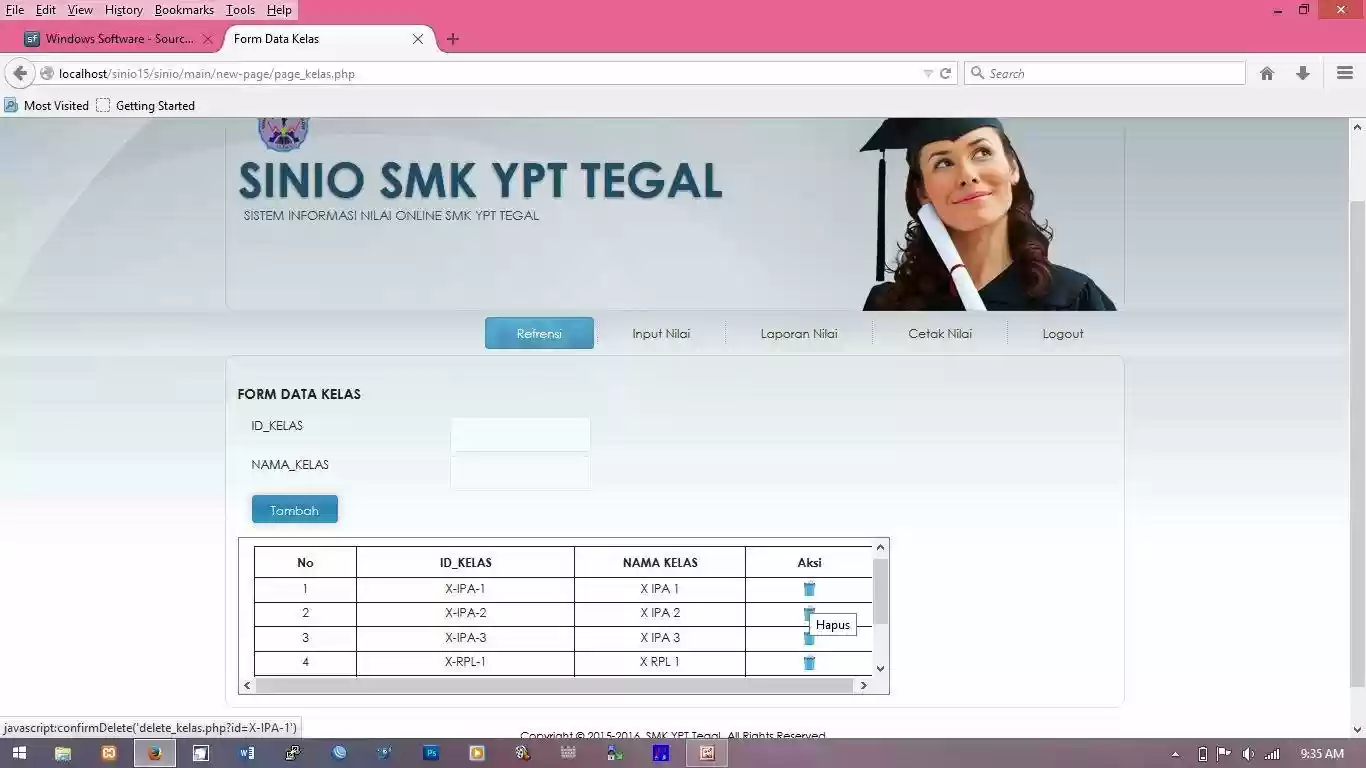Click the magnifier icon in the search bar
Viewport: 1366px width, 768px height.
(977, 73)
